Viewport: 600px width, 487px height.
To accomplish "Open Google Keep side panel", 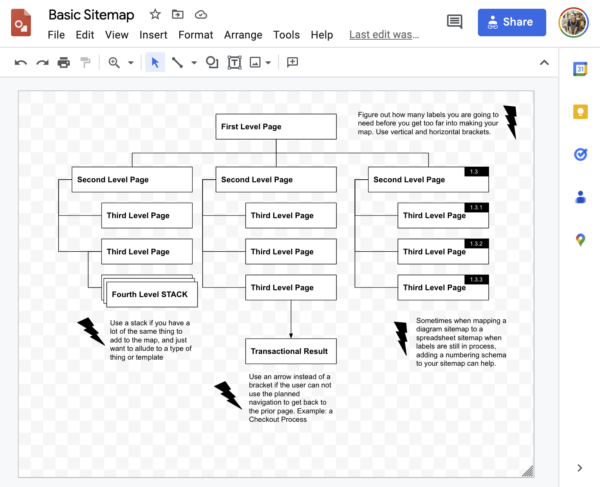I will 580,112.
